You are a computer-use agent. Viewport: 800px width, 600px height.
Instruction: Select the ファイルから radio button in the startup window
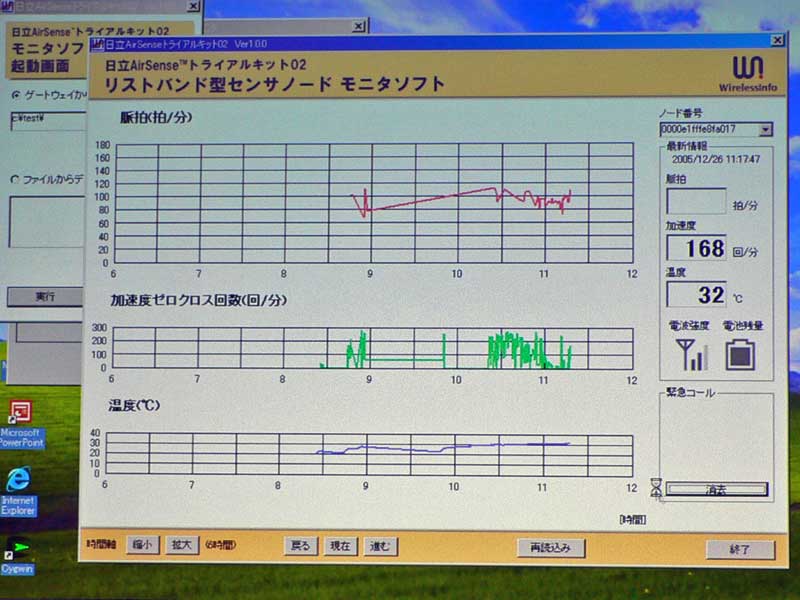coord(15,180)
